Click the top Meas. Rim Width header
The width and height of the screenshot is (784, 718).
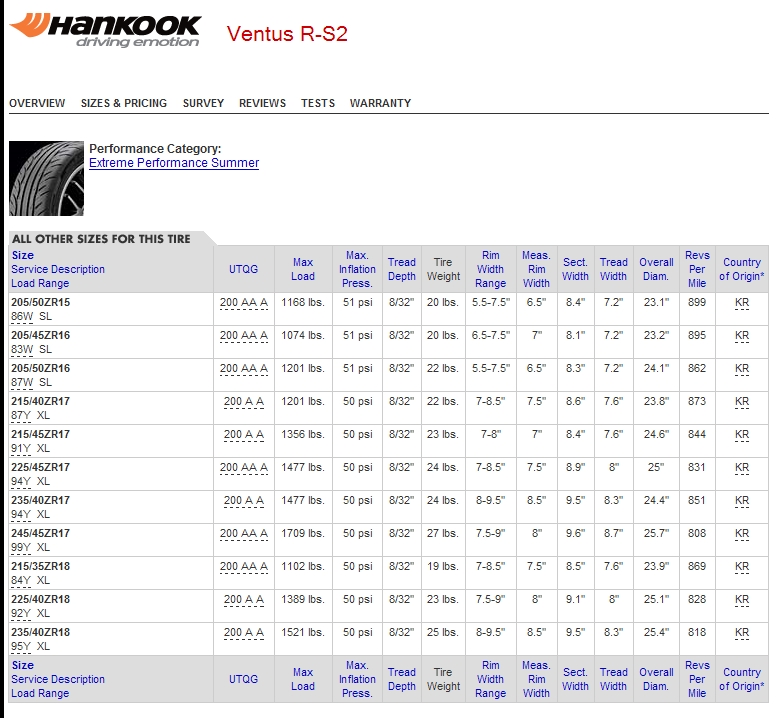point(536,269)
